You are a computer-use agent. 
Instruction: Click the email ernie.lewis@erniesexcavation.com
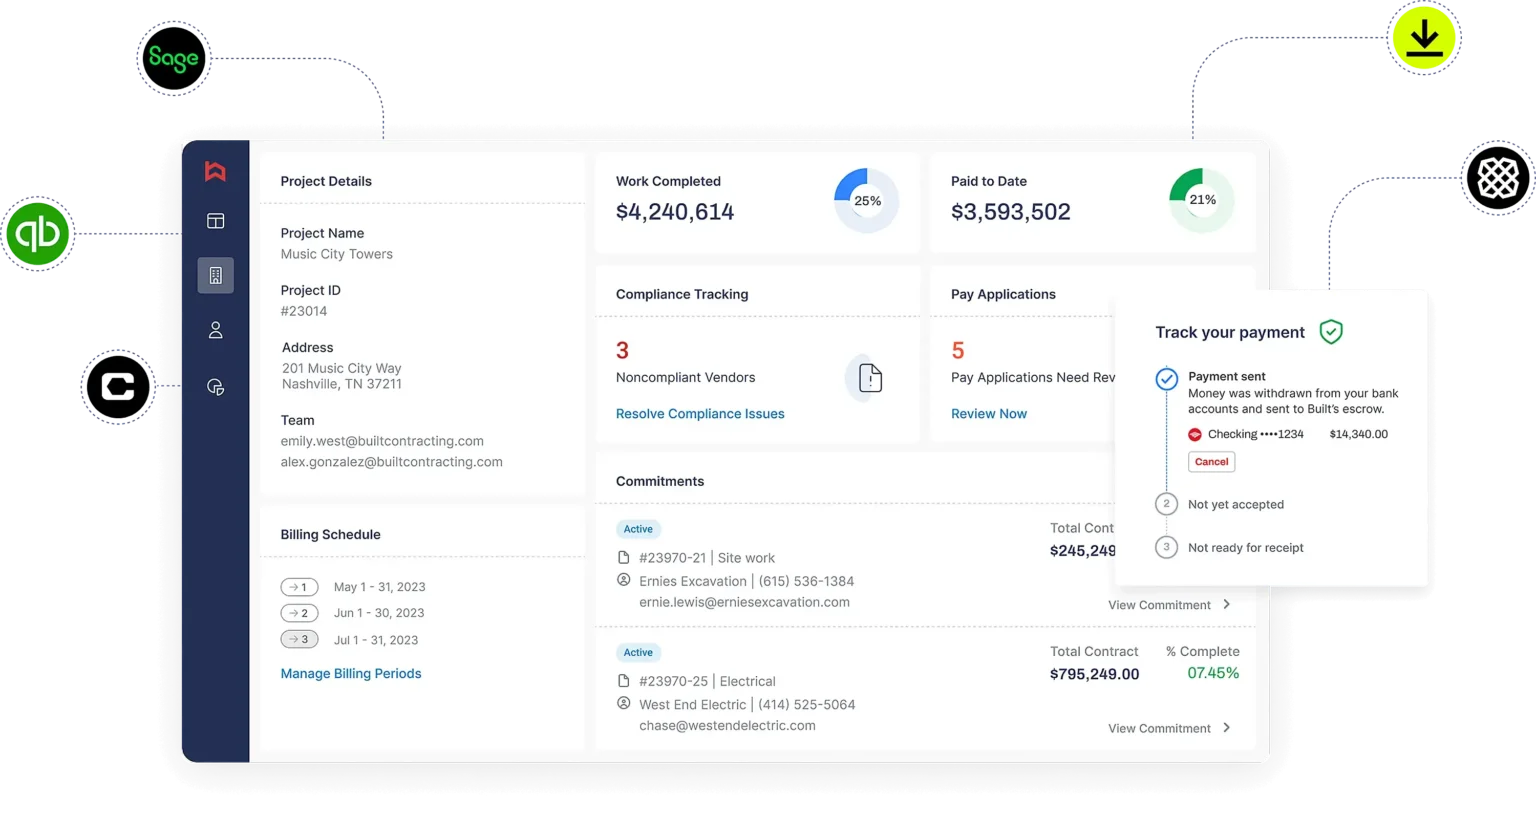(x=744, y=602)
